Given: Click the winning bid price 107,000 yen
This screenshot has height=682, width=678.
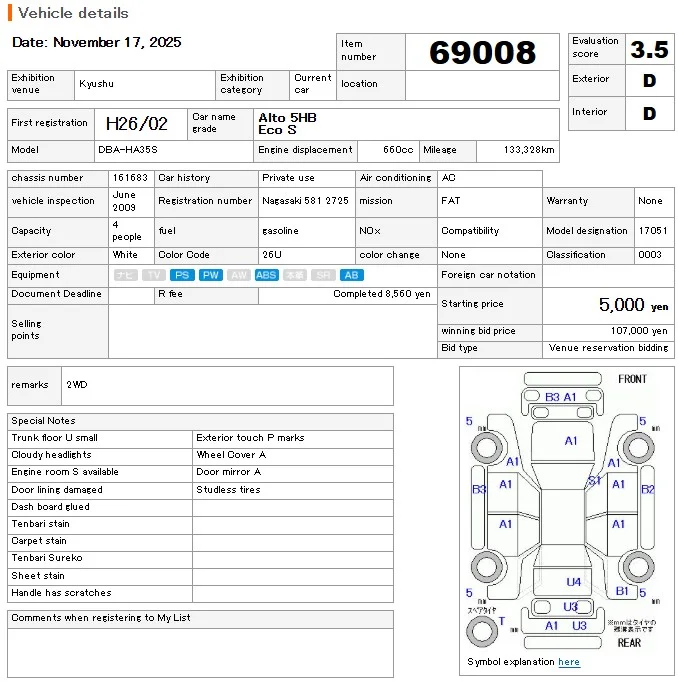Looking at the screenshot, I should pos(639,331).
